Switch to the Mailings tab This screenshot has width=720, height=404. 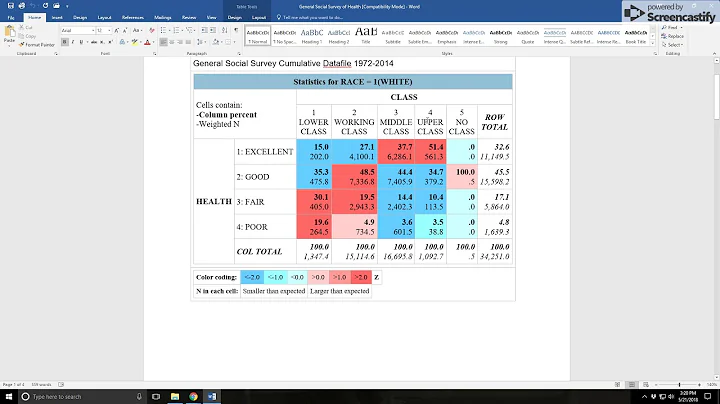163,17
